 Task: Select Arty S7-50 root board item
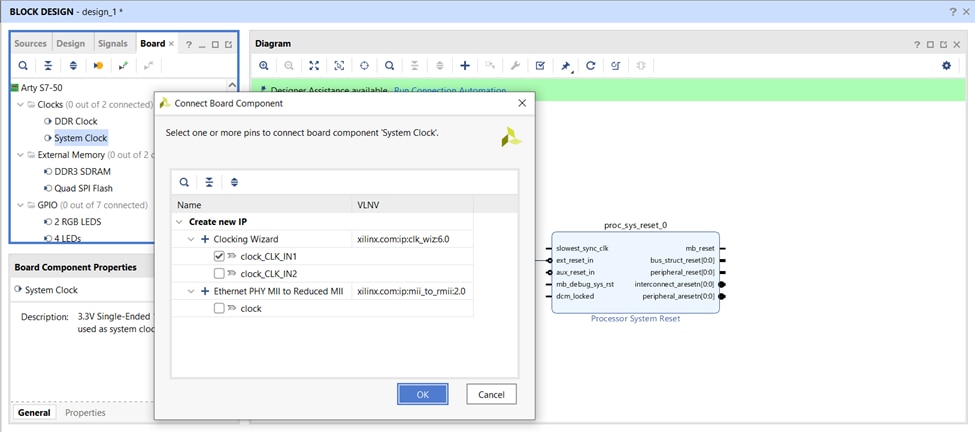(42, 88)
